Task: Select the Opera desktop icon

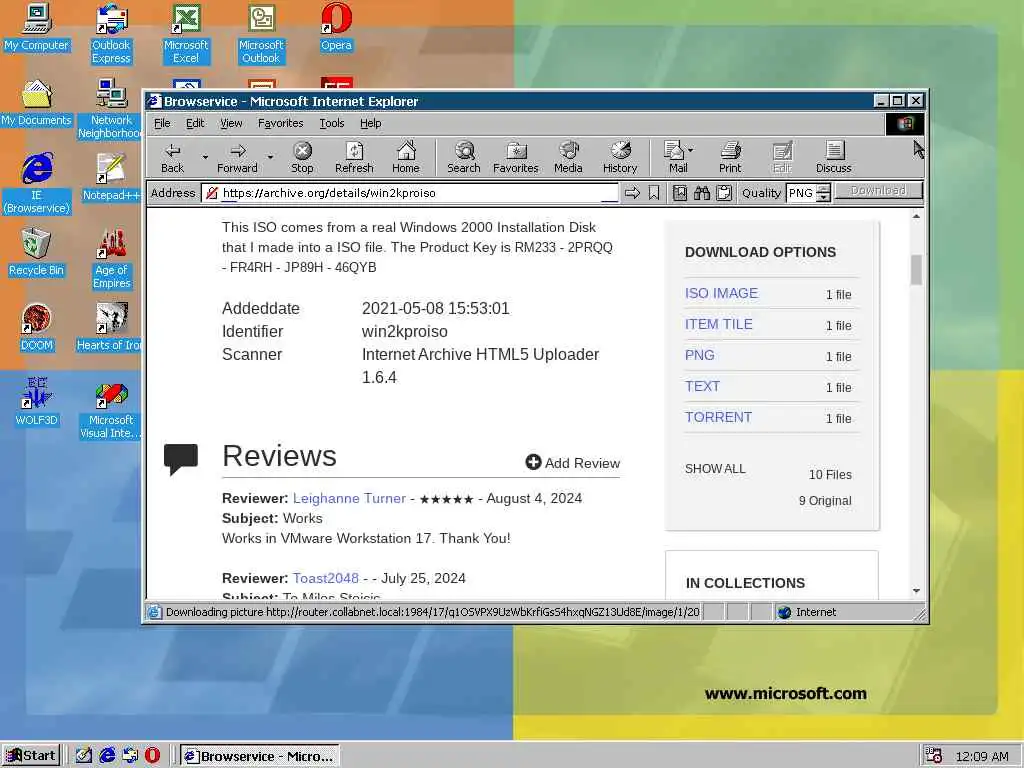Action: point(336,27)
